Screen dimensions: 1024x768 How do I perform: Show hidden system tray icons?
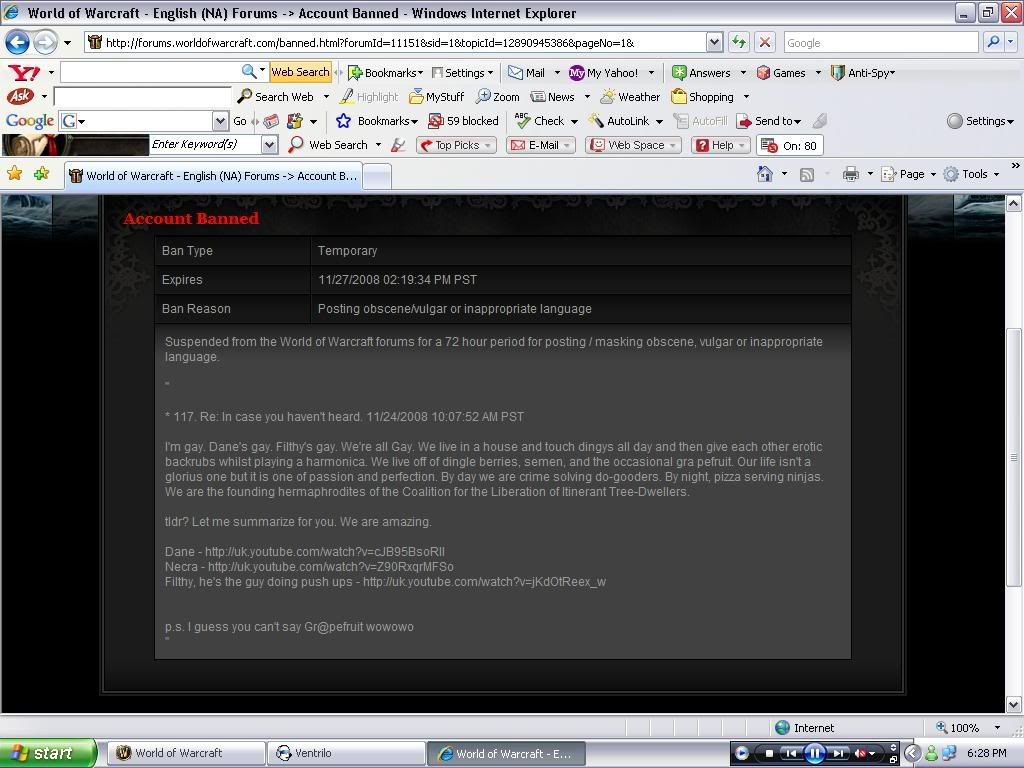tap(912, 754)
